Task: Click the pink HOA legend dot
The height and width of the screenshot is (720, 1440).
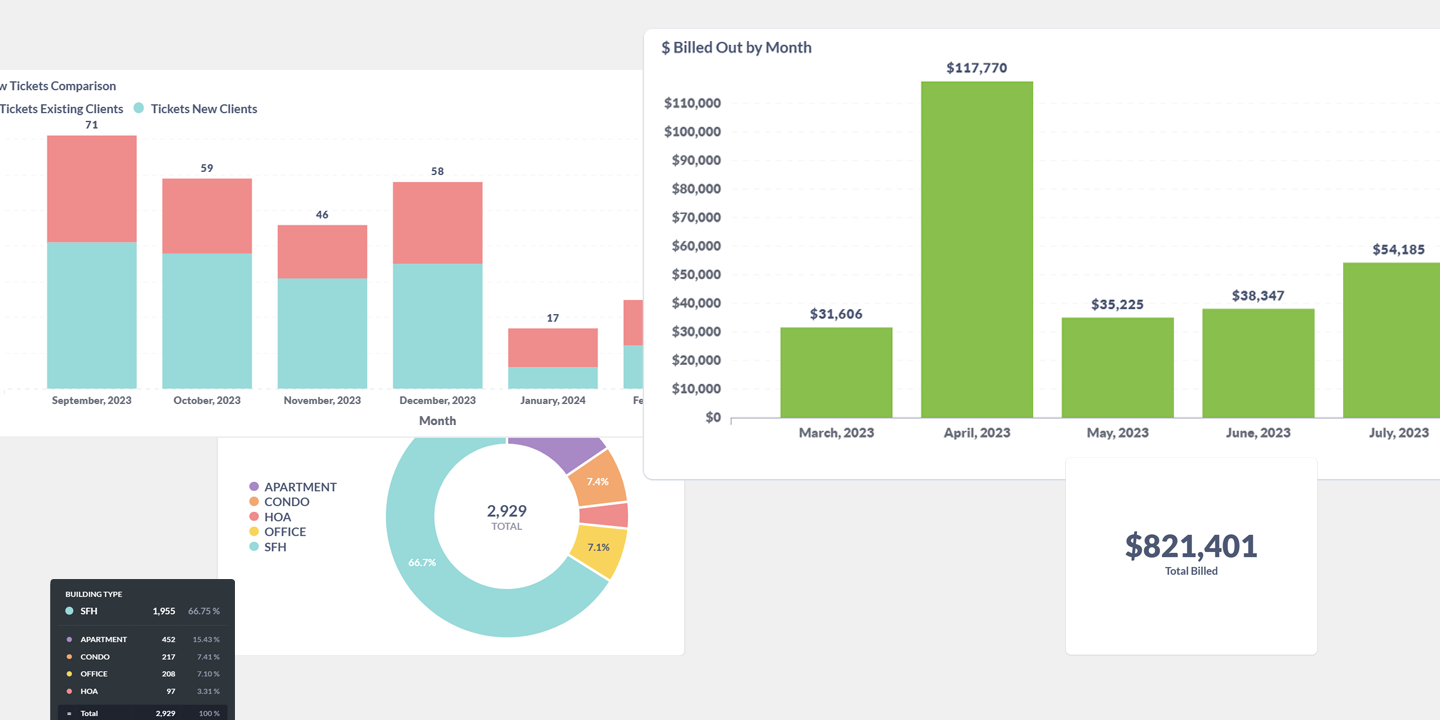Action: 254,517
